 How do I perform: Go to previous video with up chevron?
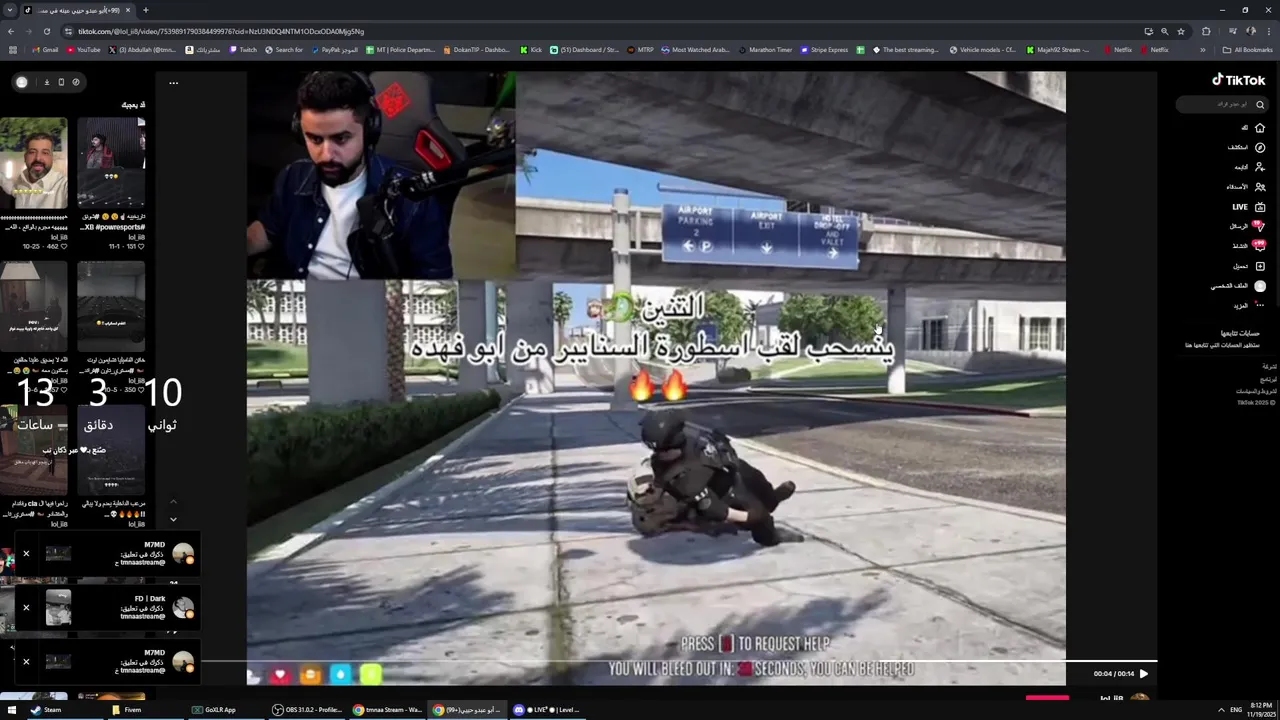pos(173,502)
